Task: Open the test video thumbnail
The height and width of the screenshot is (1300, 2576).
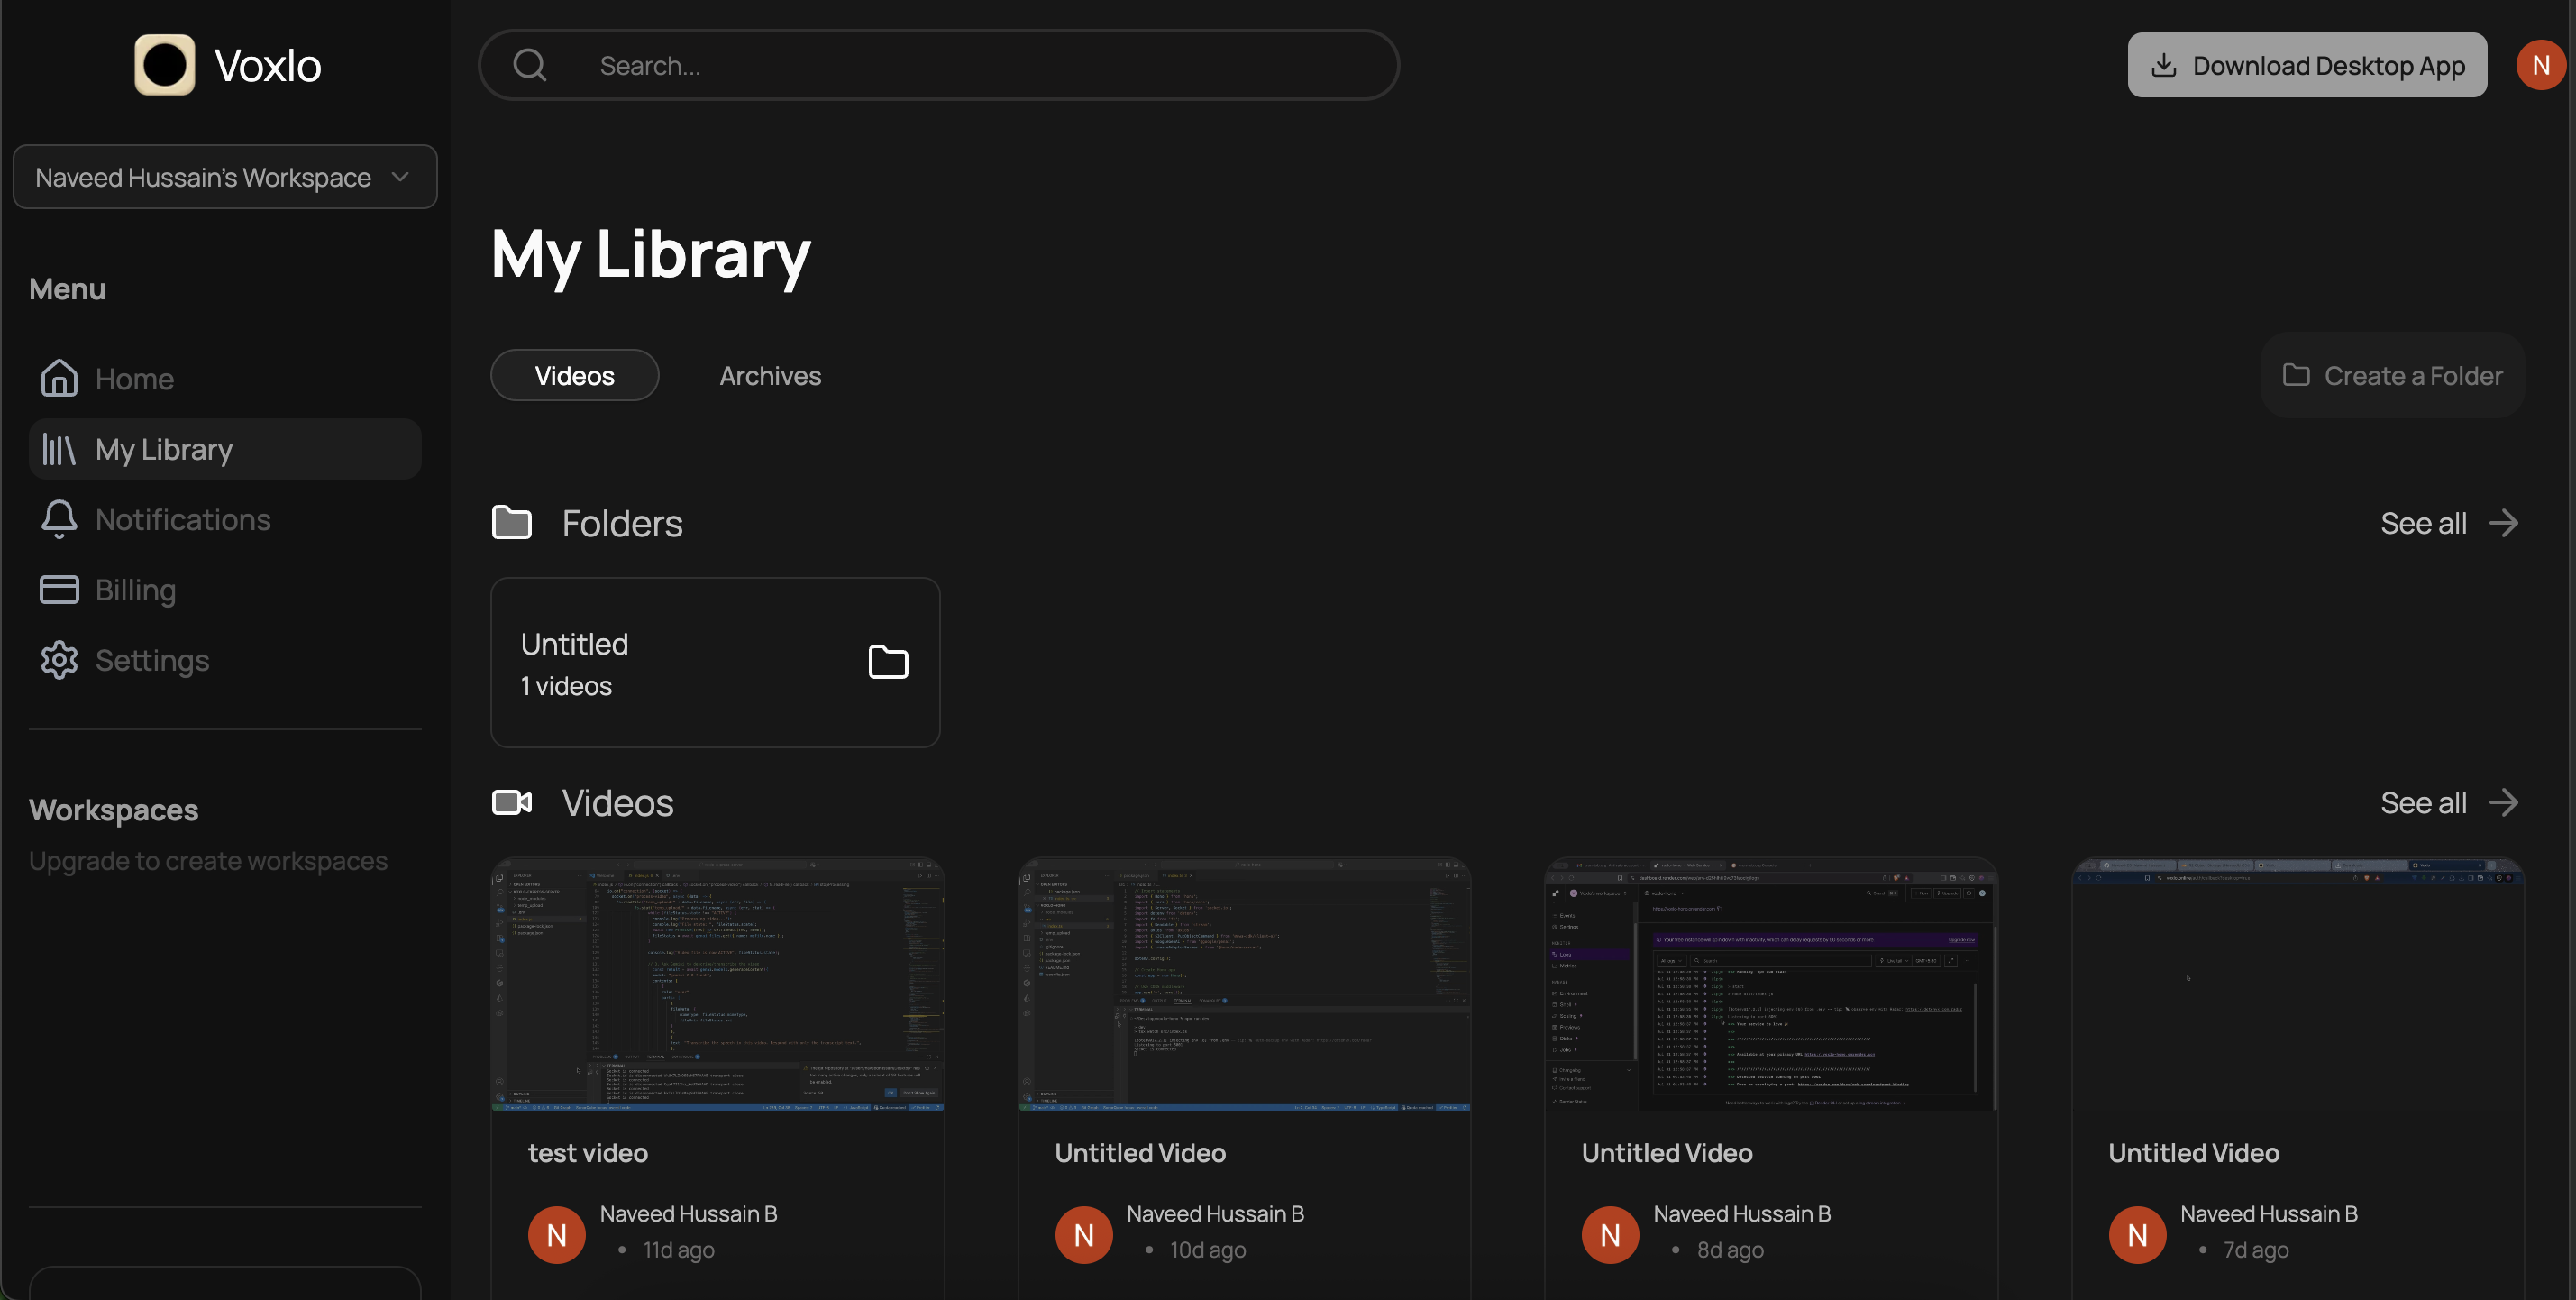Action: (717, 984)
